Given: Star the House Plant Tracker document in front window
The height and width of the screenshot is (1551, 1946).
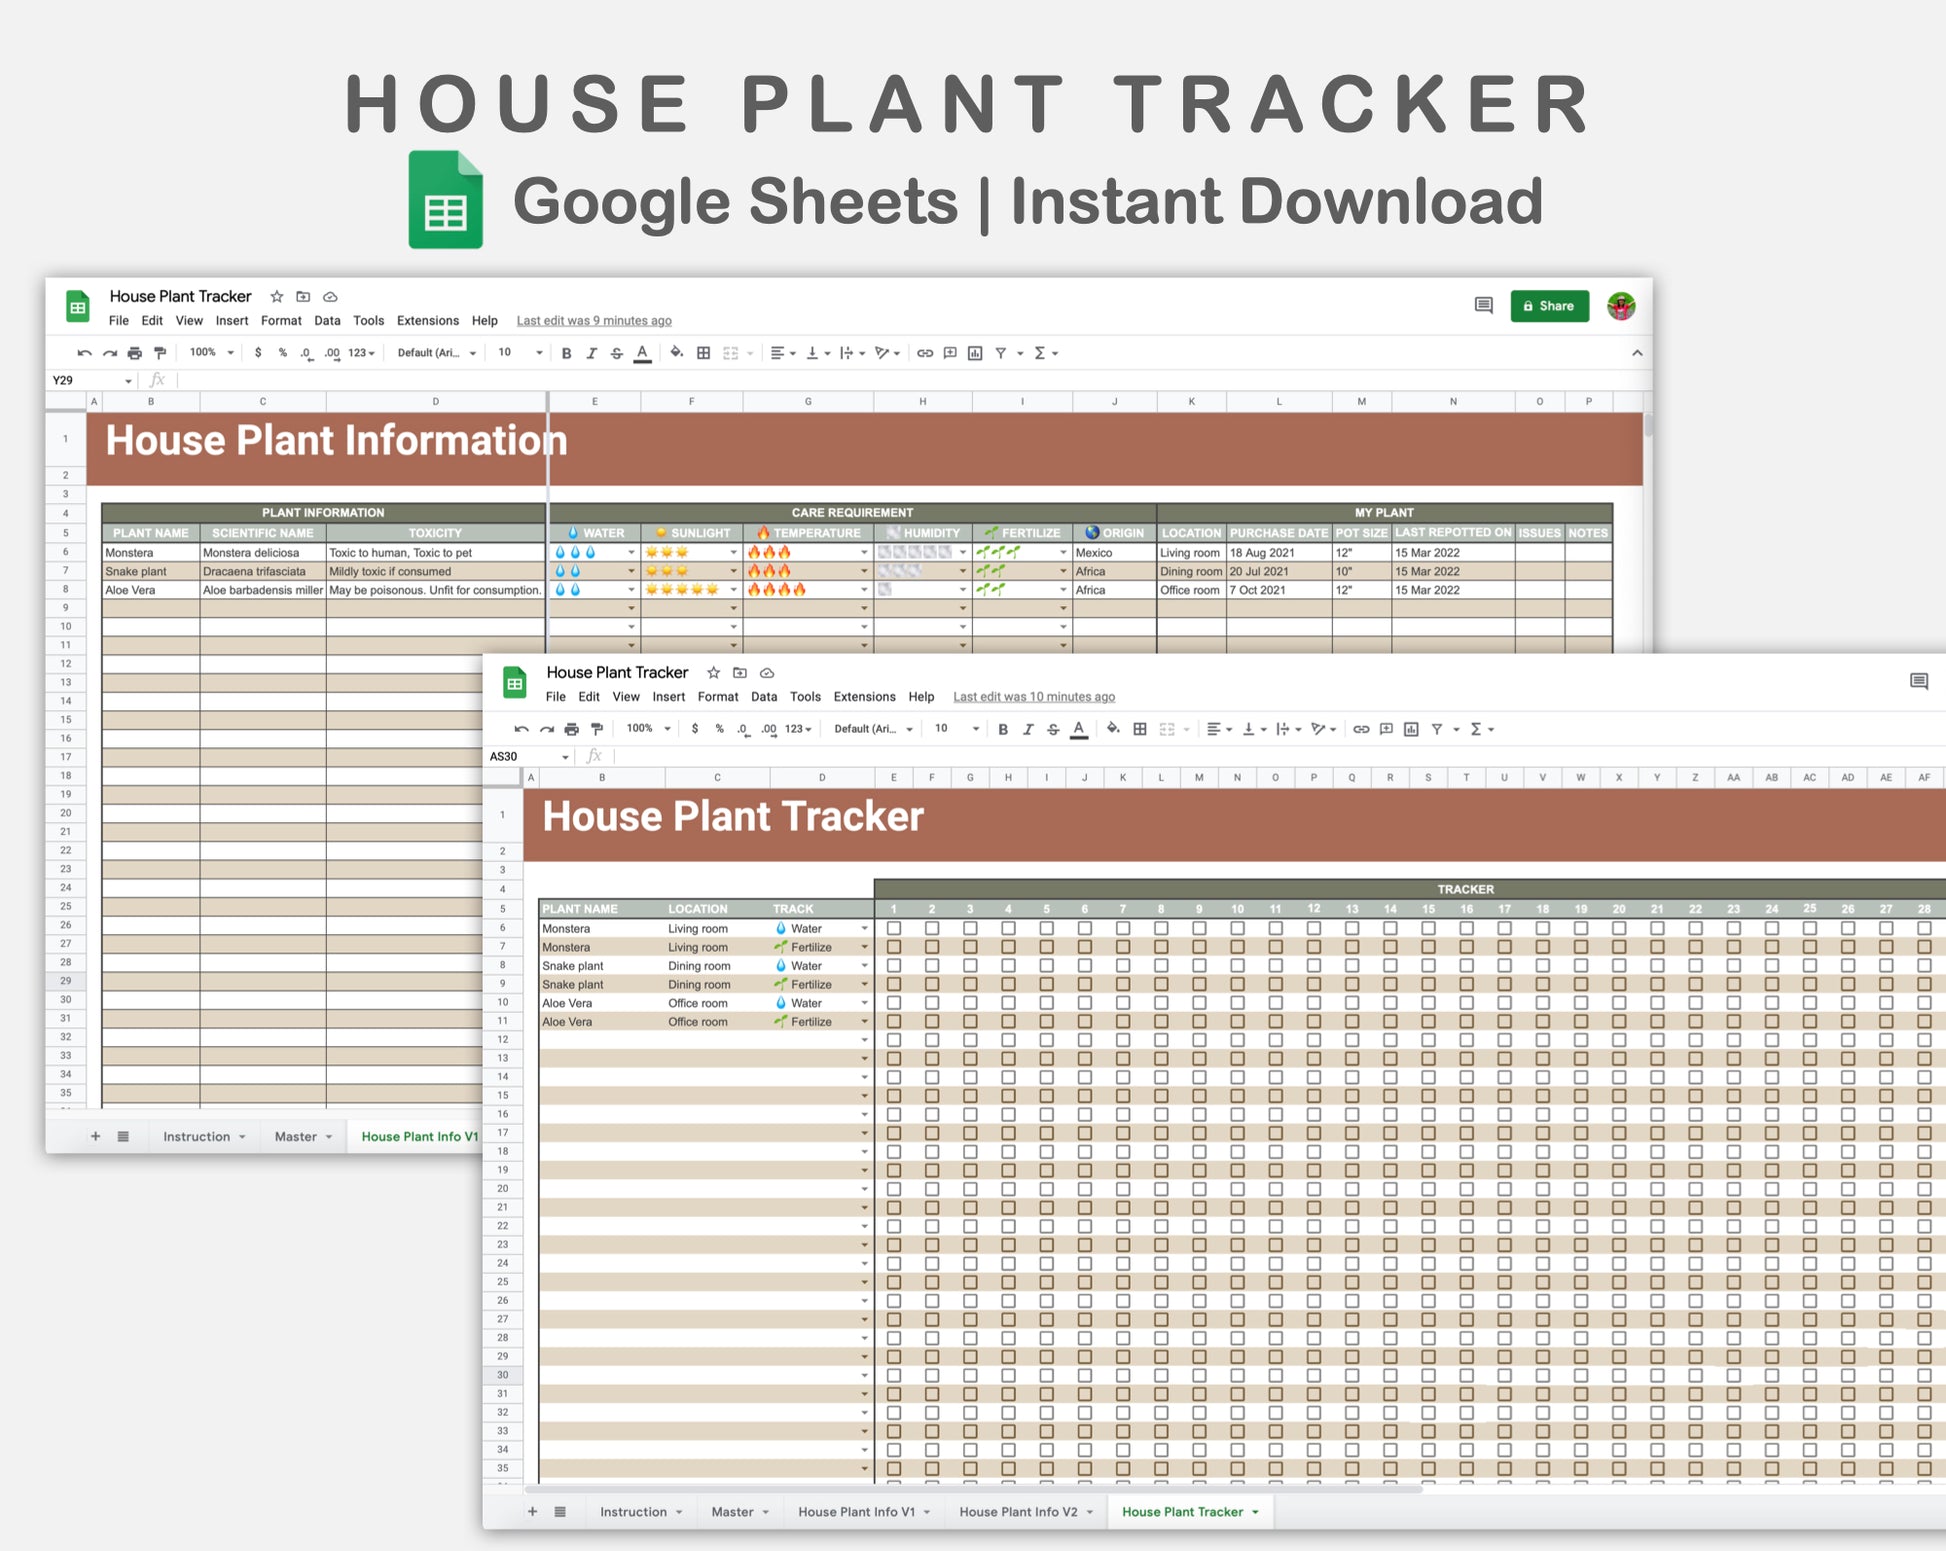Looking at the screenshot, I should pyautogui.click(x=713, y=673).
